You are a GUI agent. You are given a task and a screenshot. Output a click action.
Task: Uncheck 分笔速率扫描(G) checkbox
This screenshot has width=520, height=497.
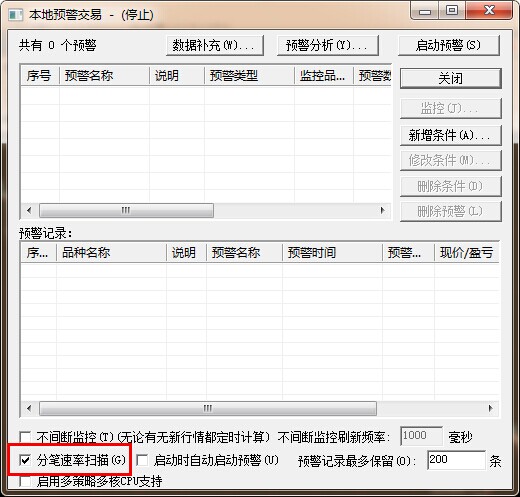pyautogui.click(x=25, y=460)
